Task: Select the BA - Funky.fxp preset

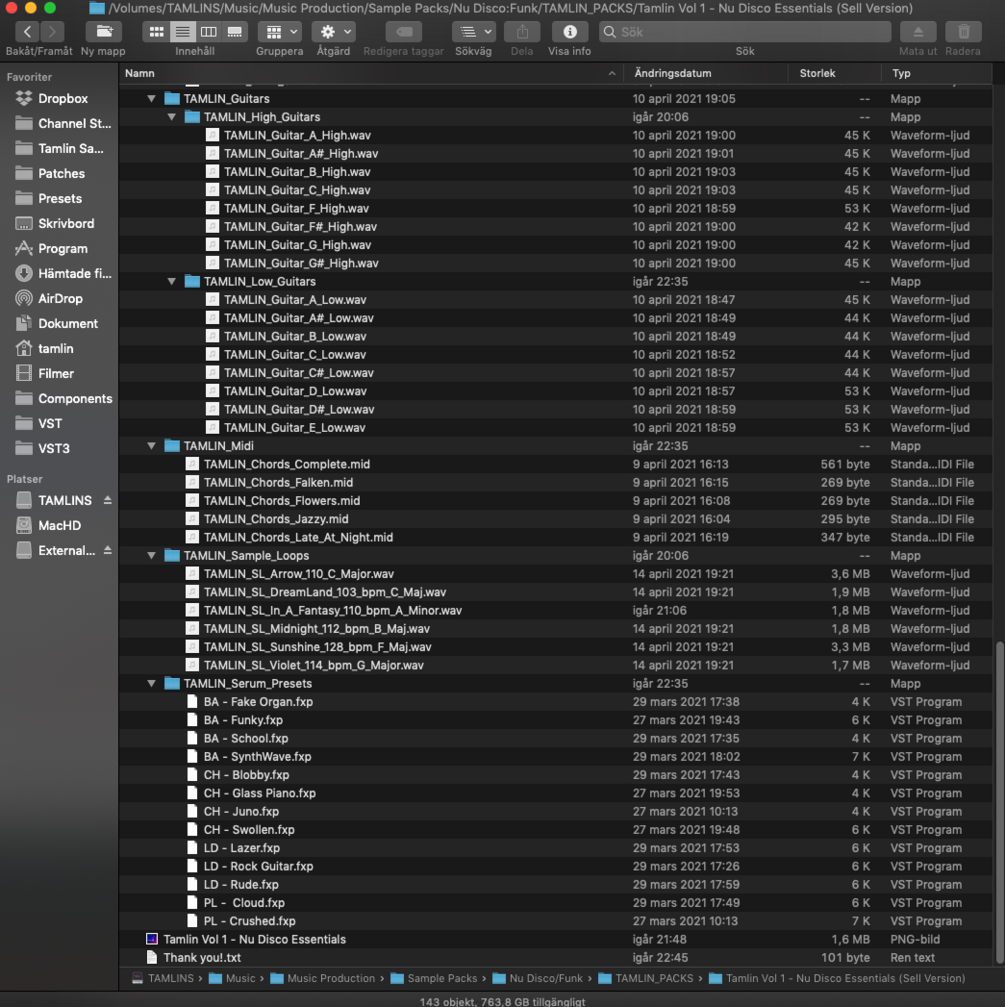Action: [x=555, y=720]
